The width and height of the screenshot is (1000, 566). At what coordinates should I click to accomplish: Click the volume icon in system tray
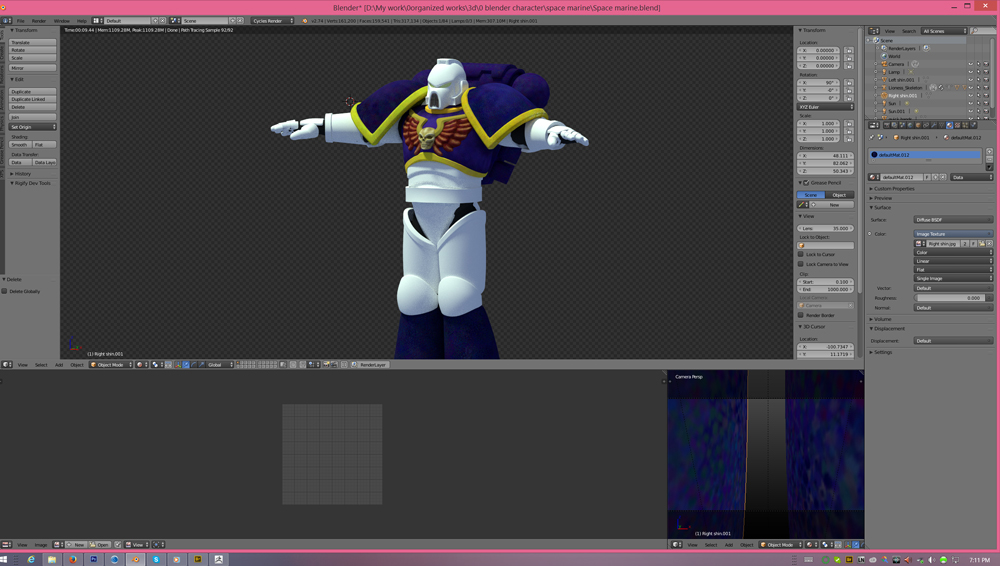932,560
